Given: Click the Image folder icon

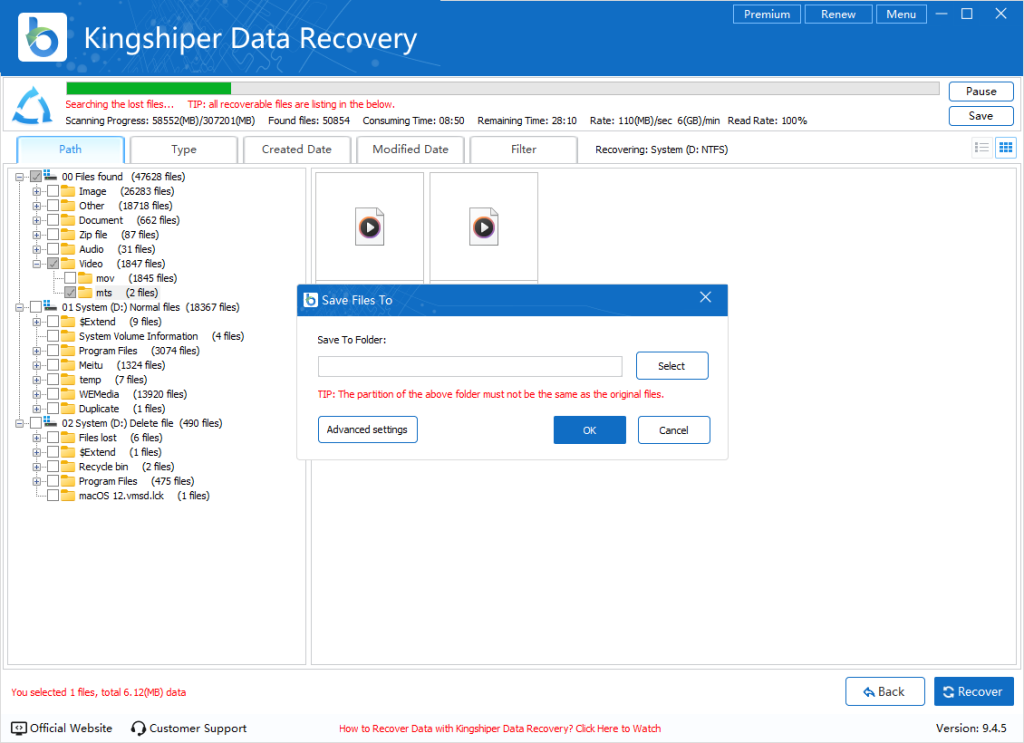Looking at the screenshot, I should coord(68,191).
